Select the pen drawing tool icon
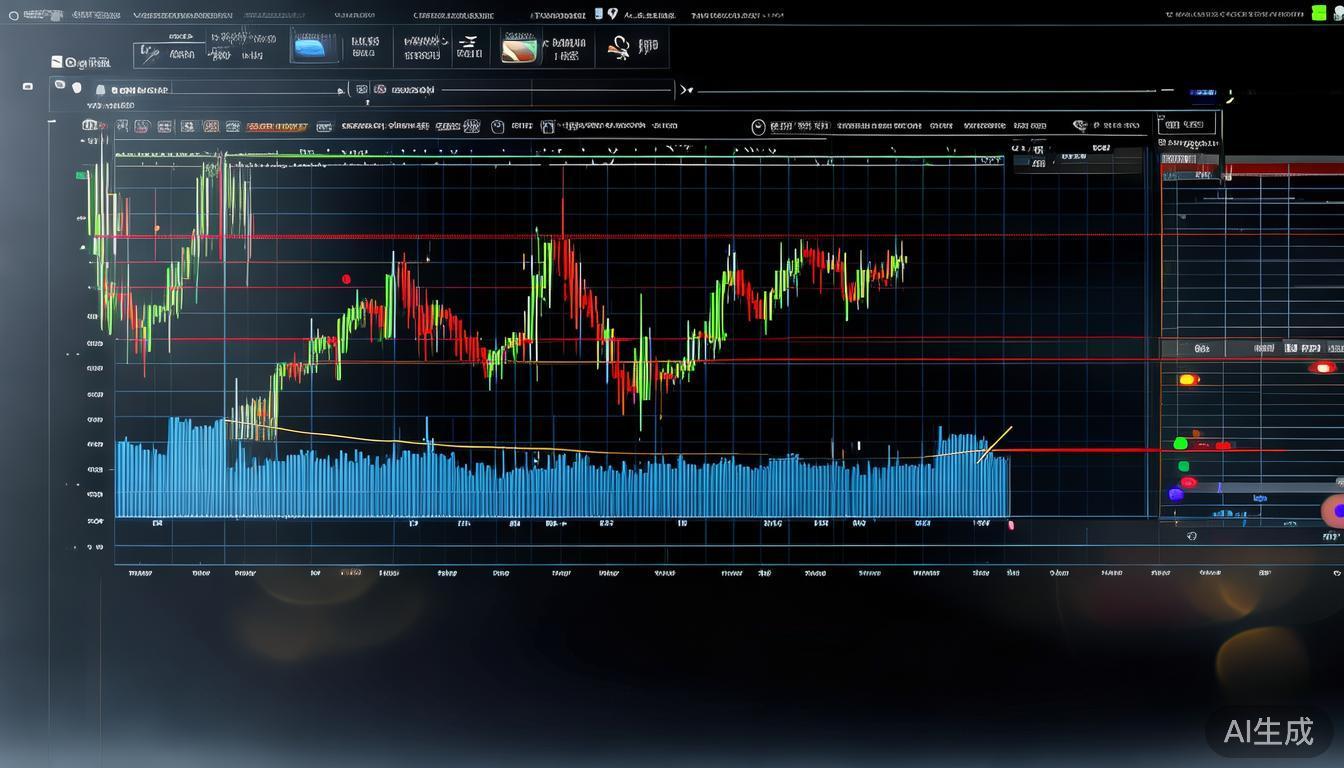The width and height of the screenshot is (1344, 768). [150, 53]
